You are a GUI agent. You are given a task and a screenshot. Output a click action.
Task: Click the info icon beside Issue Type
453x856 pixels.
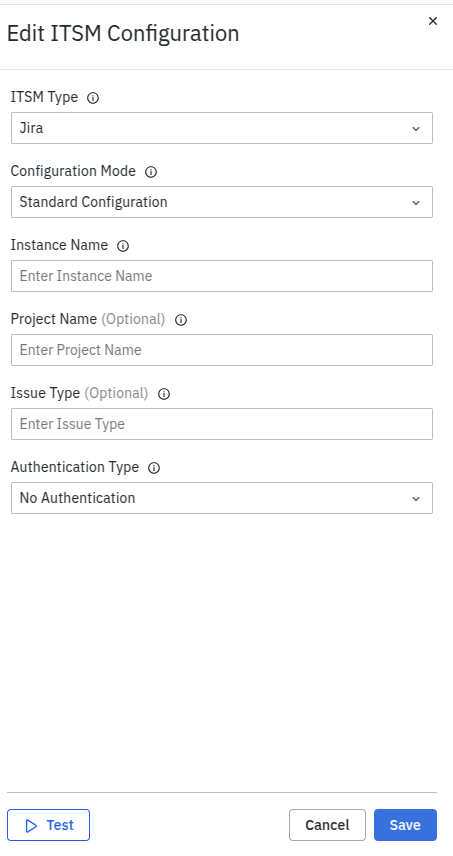point(164,394)
